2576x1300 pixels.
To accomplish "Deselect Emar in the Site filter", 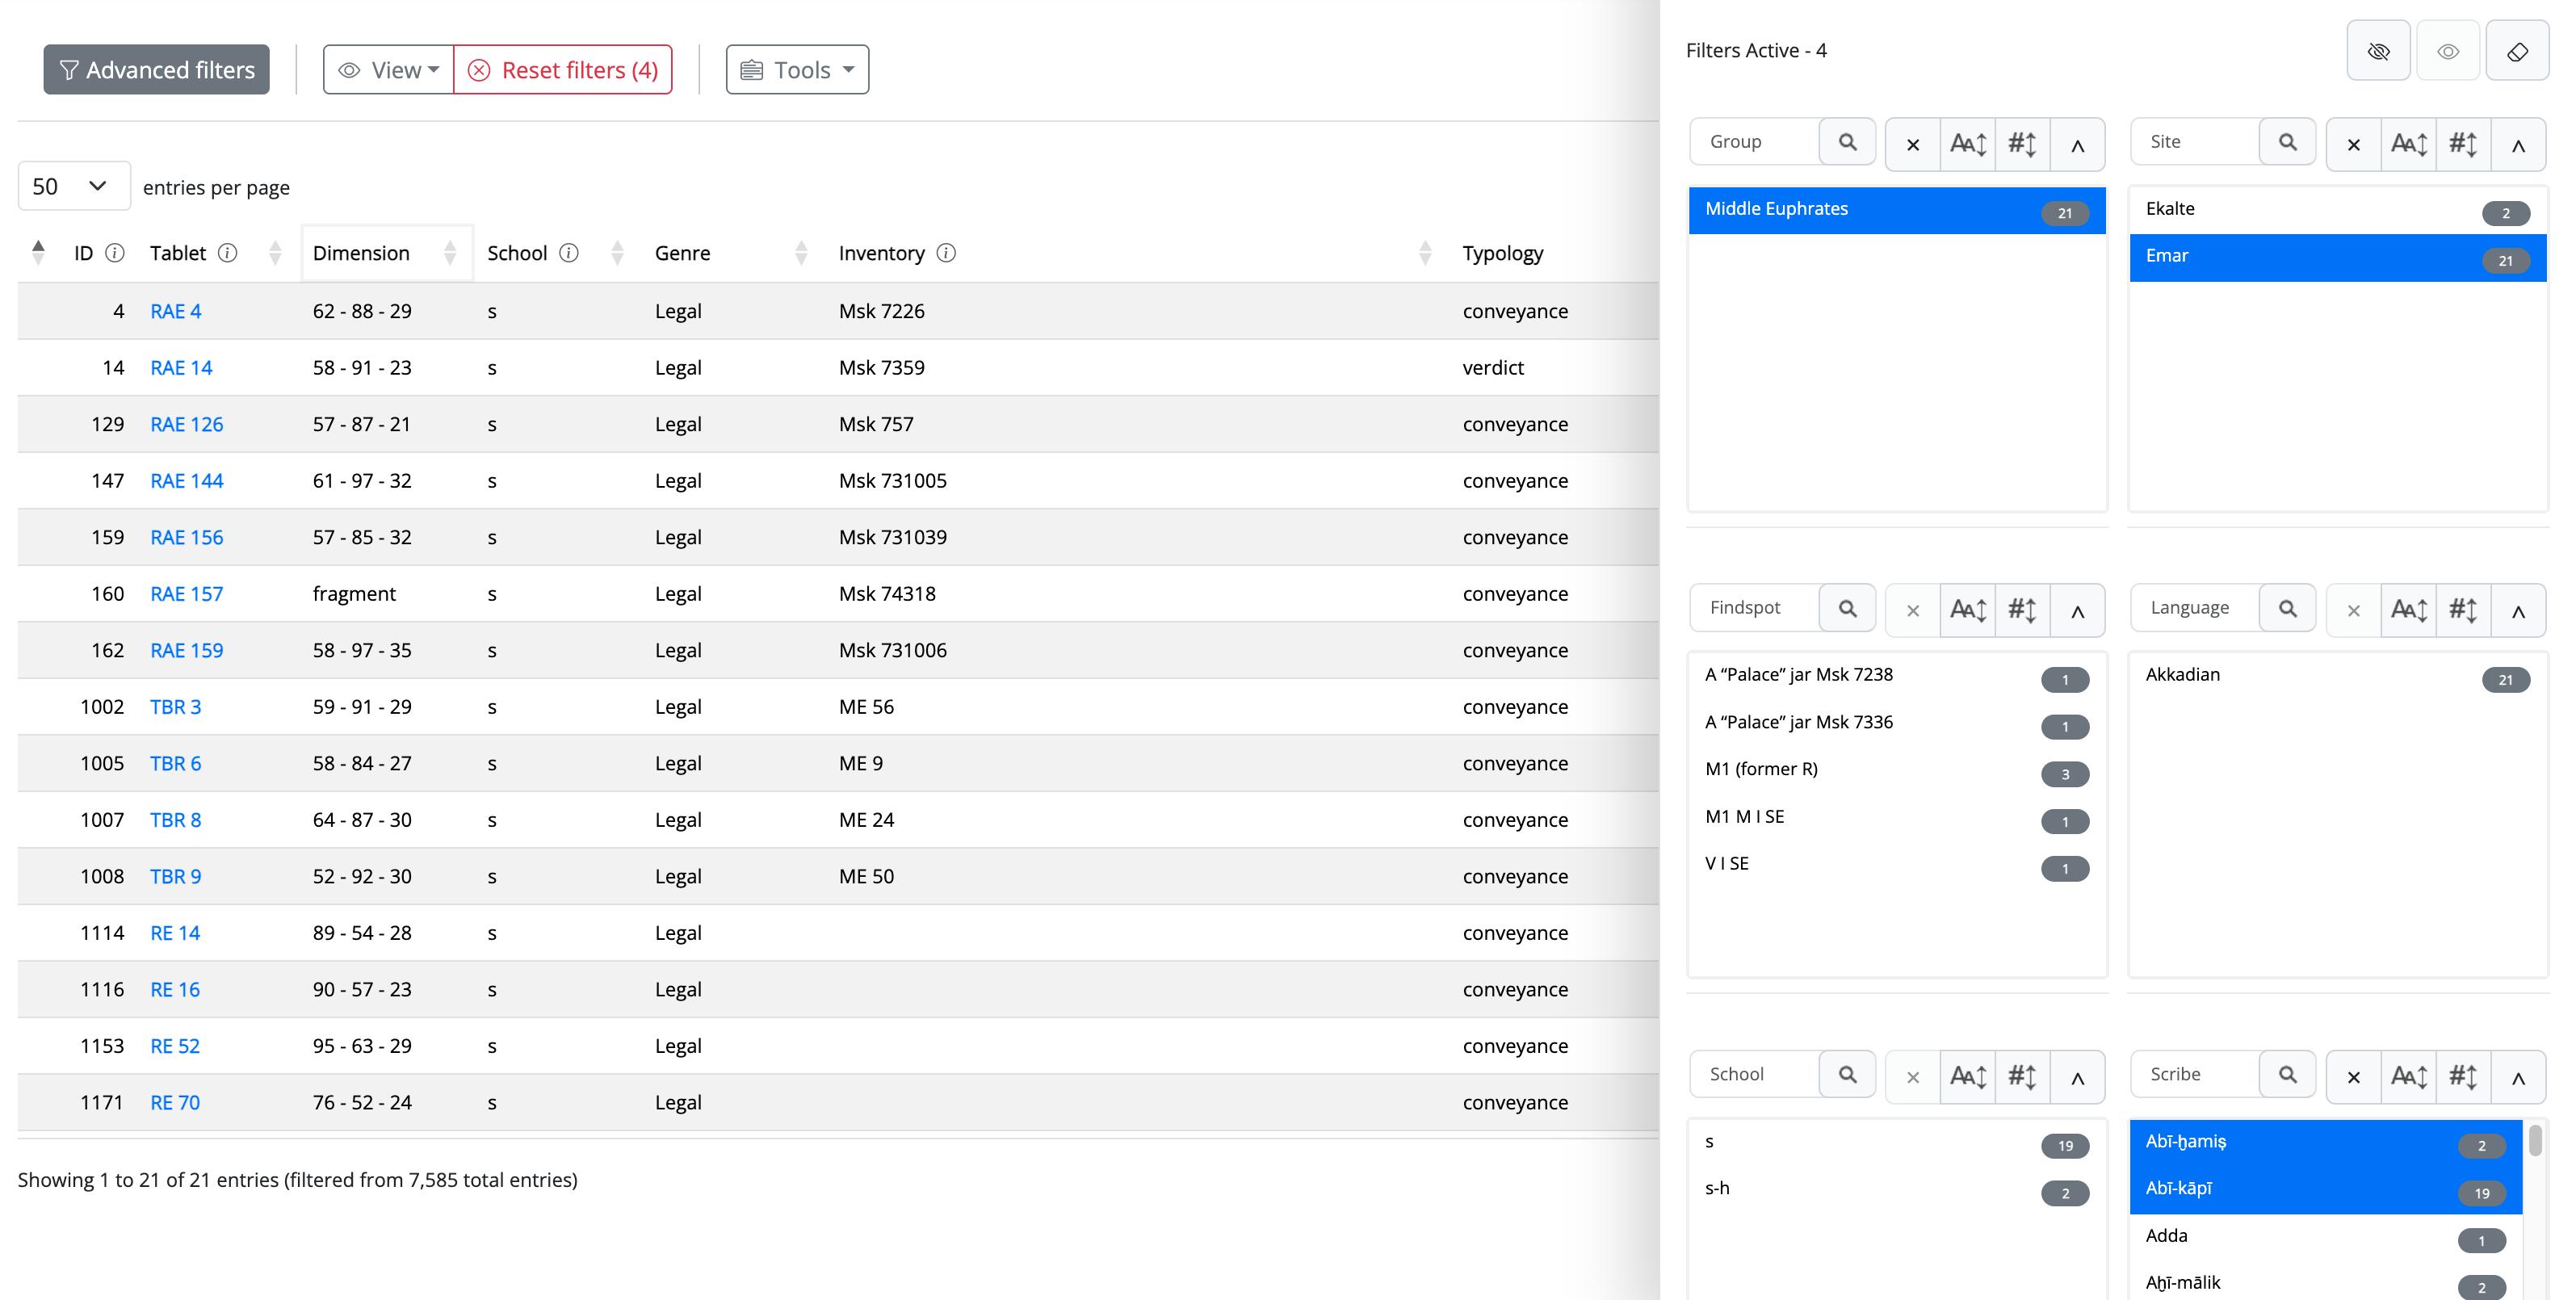I will point(2338,257).
